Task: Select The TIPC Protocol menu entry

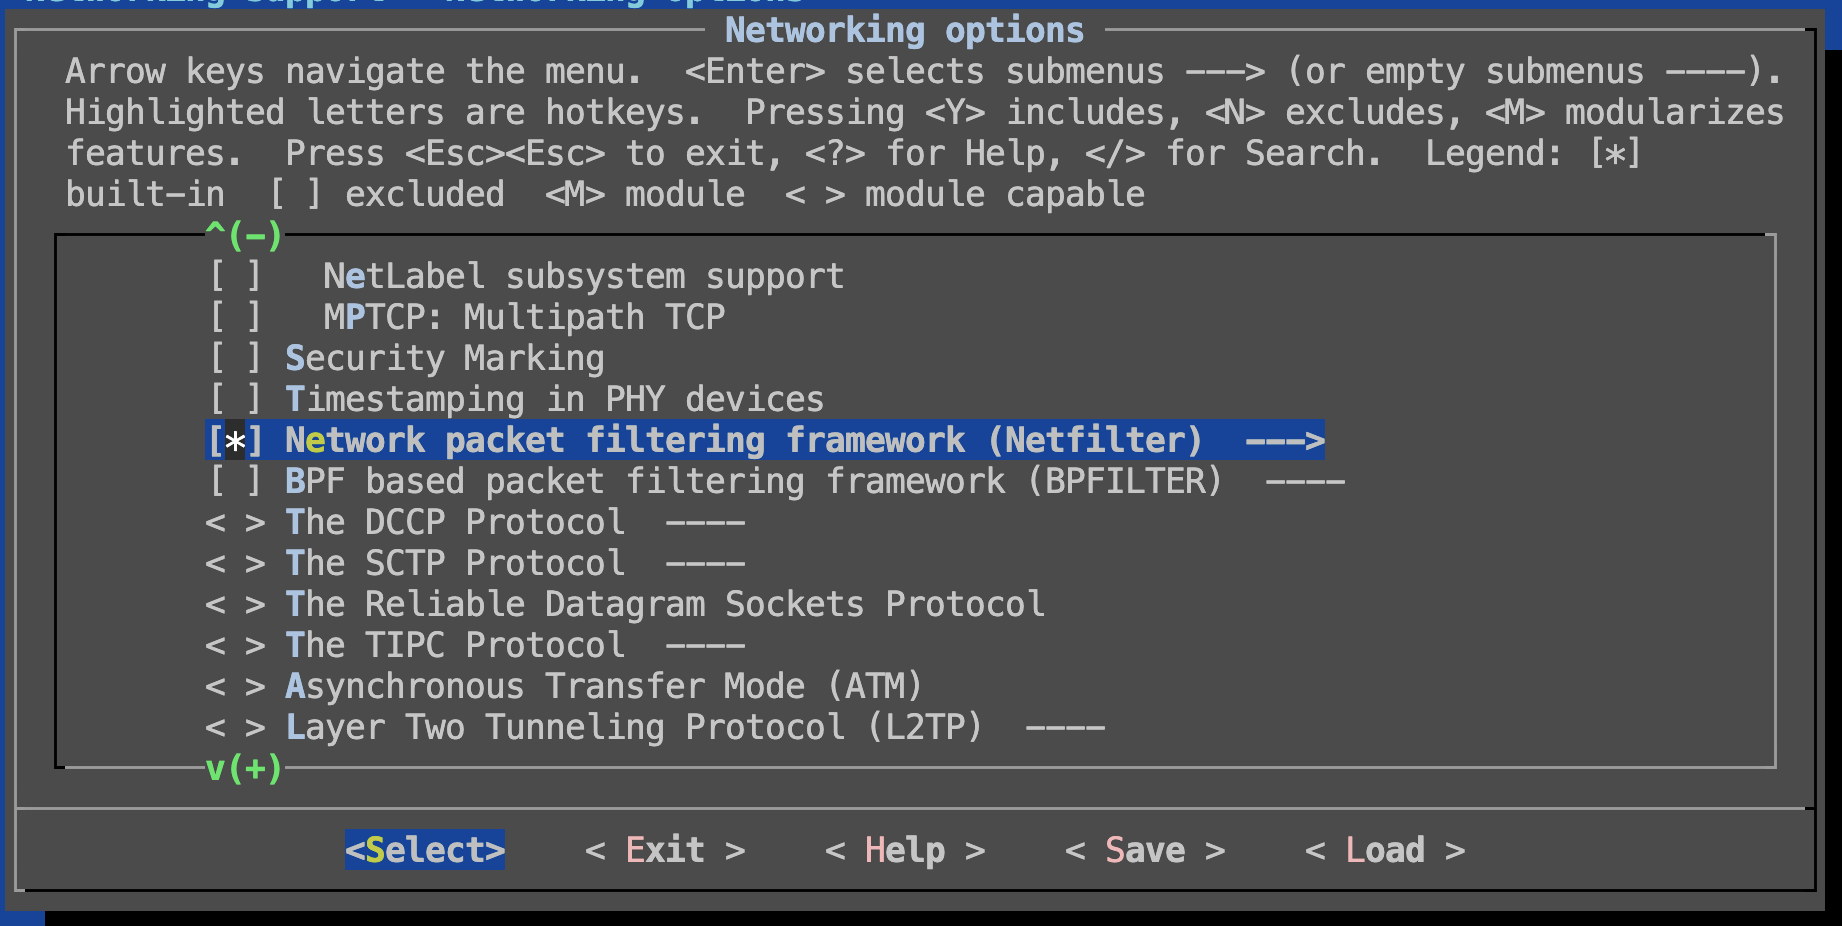Action: (454, 646)
